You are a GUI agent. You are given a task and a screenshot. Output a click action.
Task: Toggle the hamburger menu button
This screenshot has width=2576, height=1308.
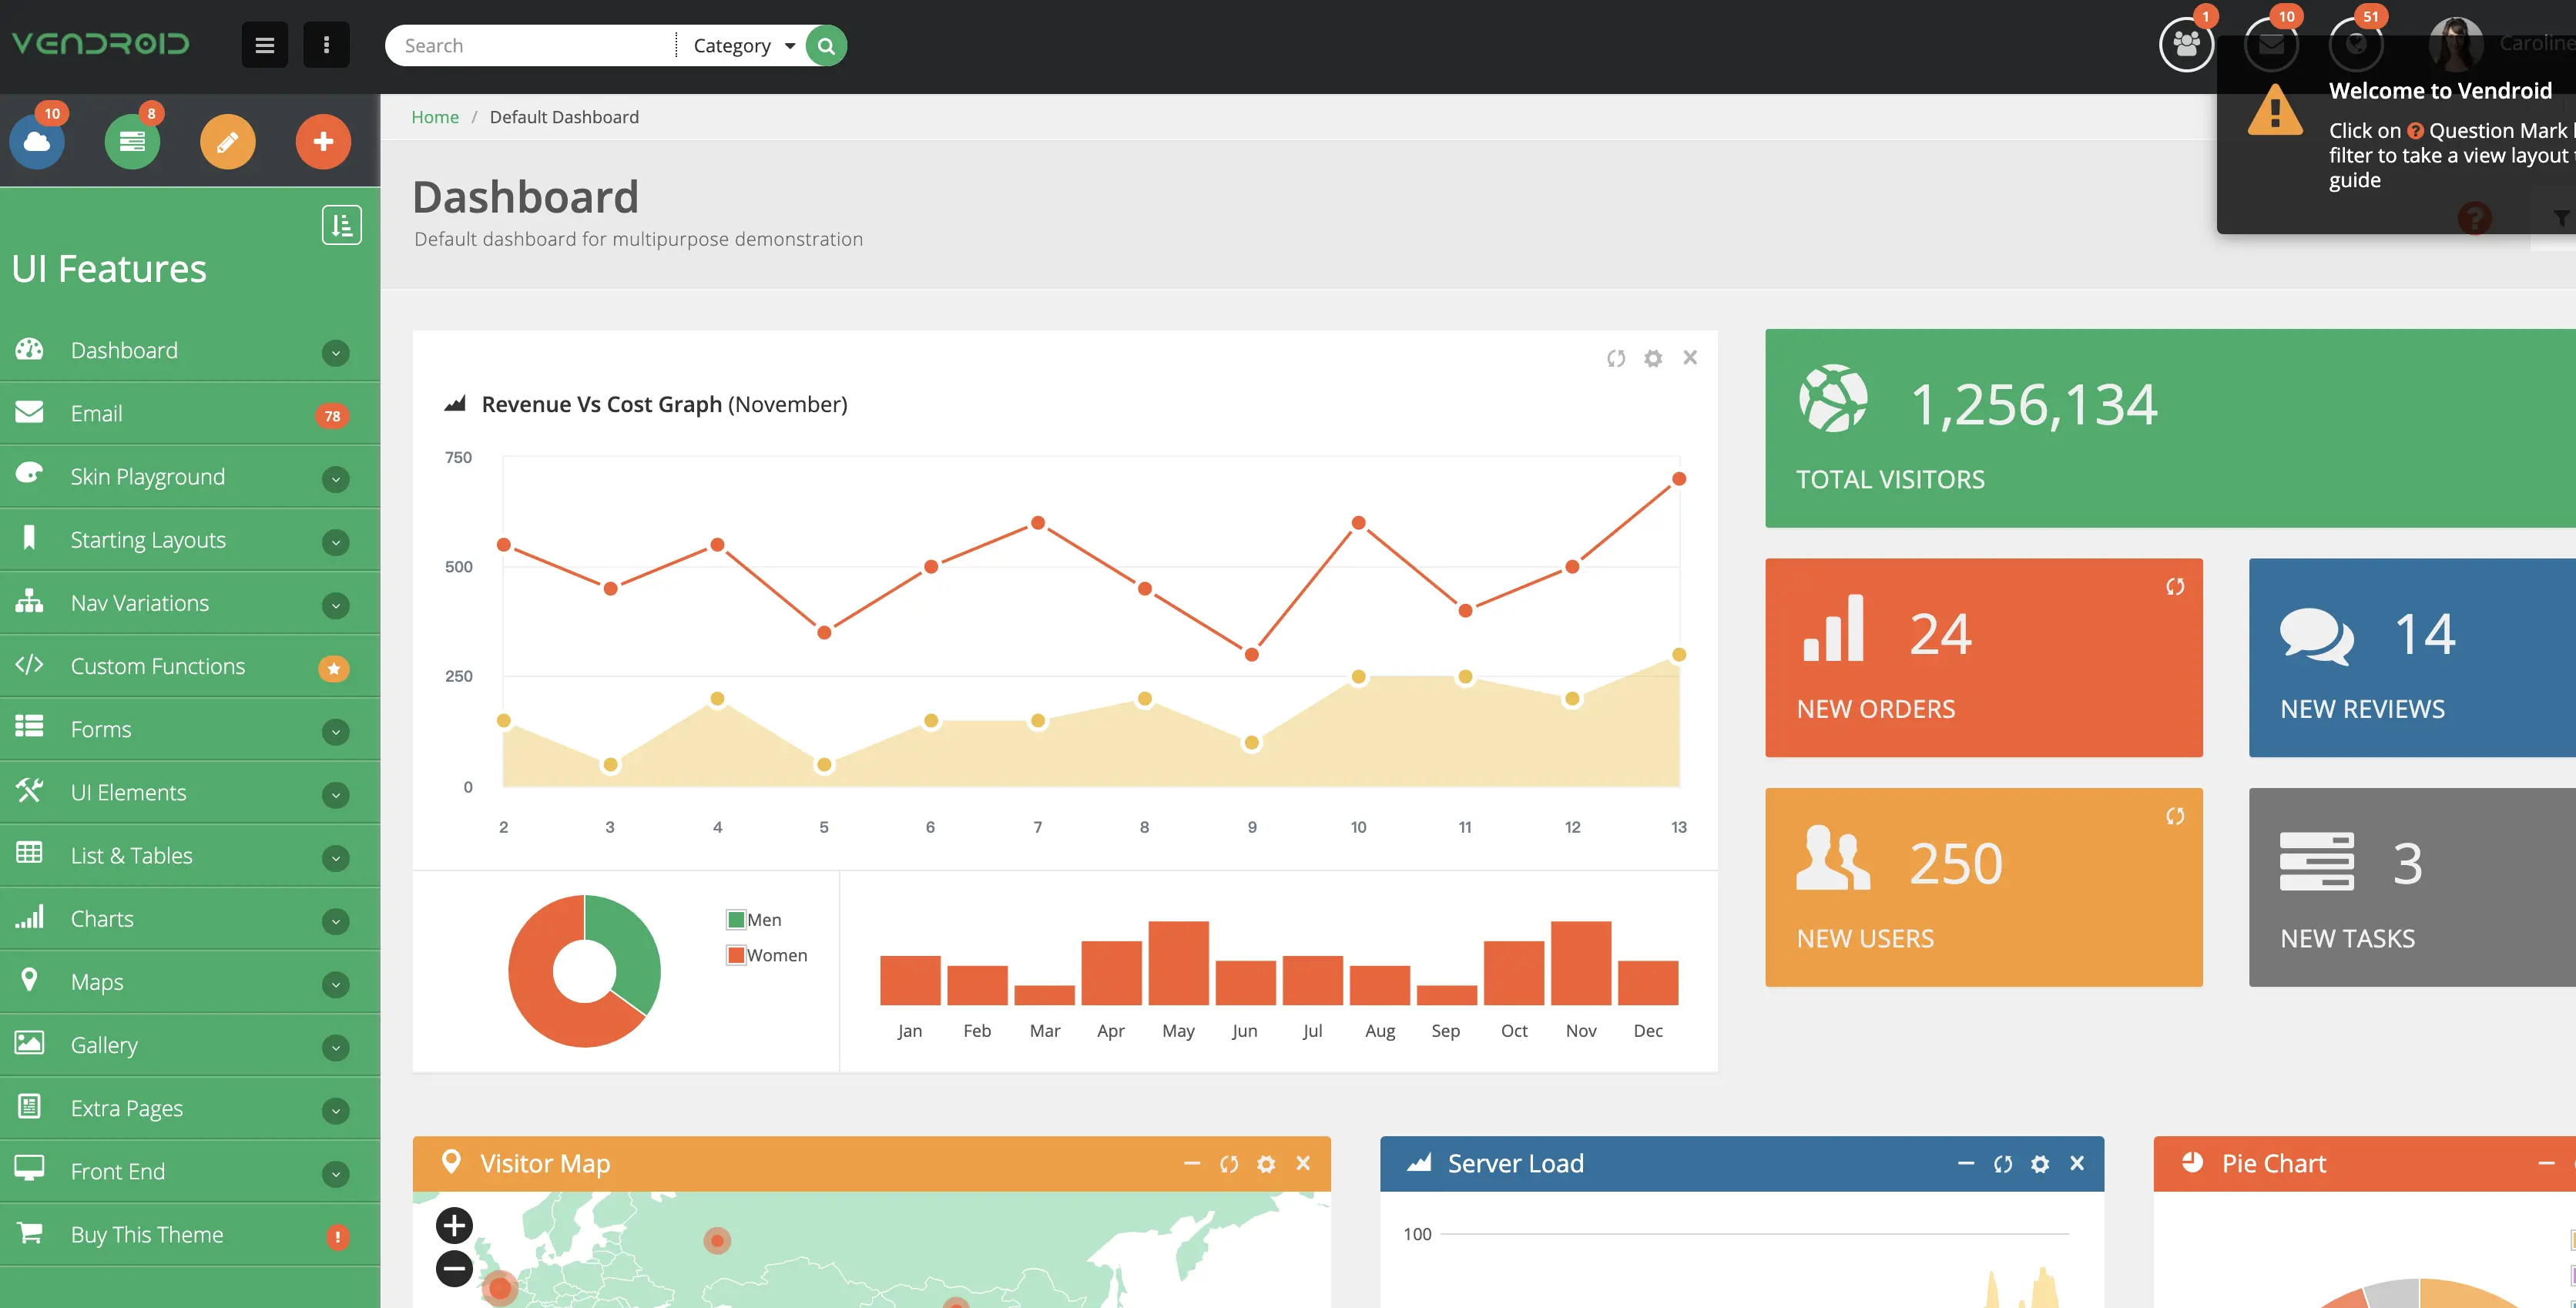265,45
